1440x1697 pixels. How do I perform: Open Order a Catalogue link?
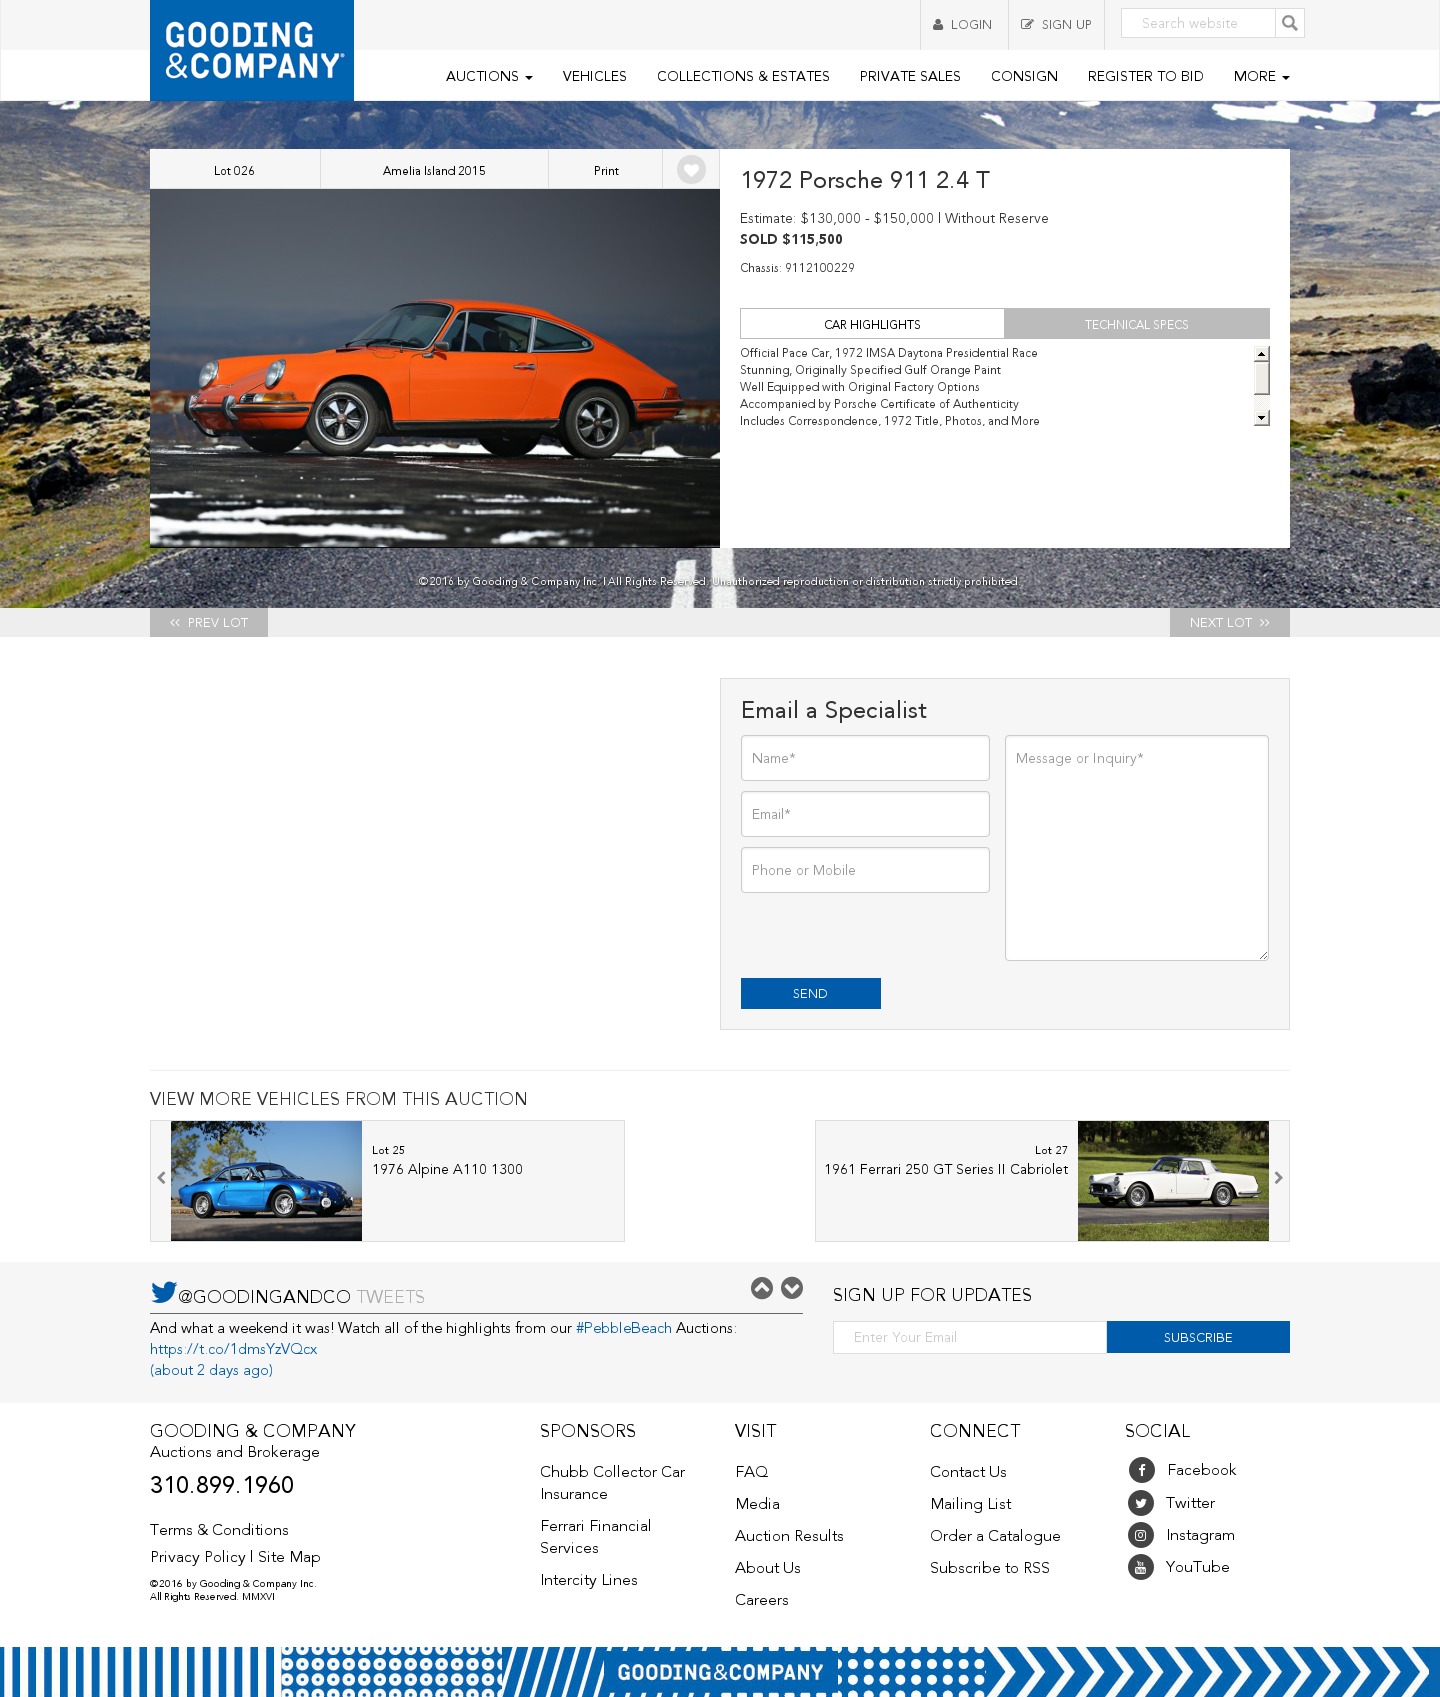pyautogui.click(x=995, y=1536)
